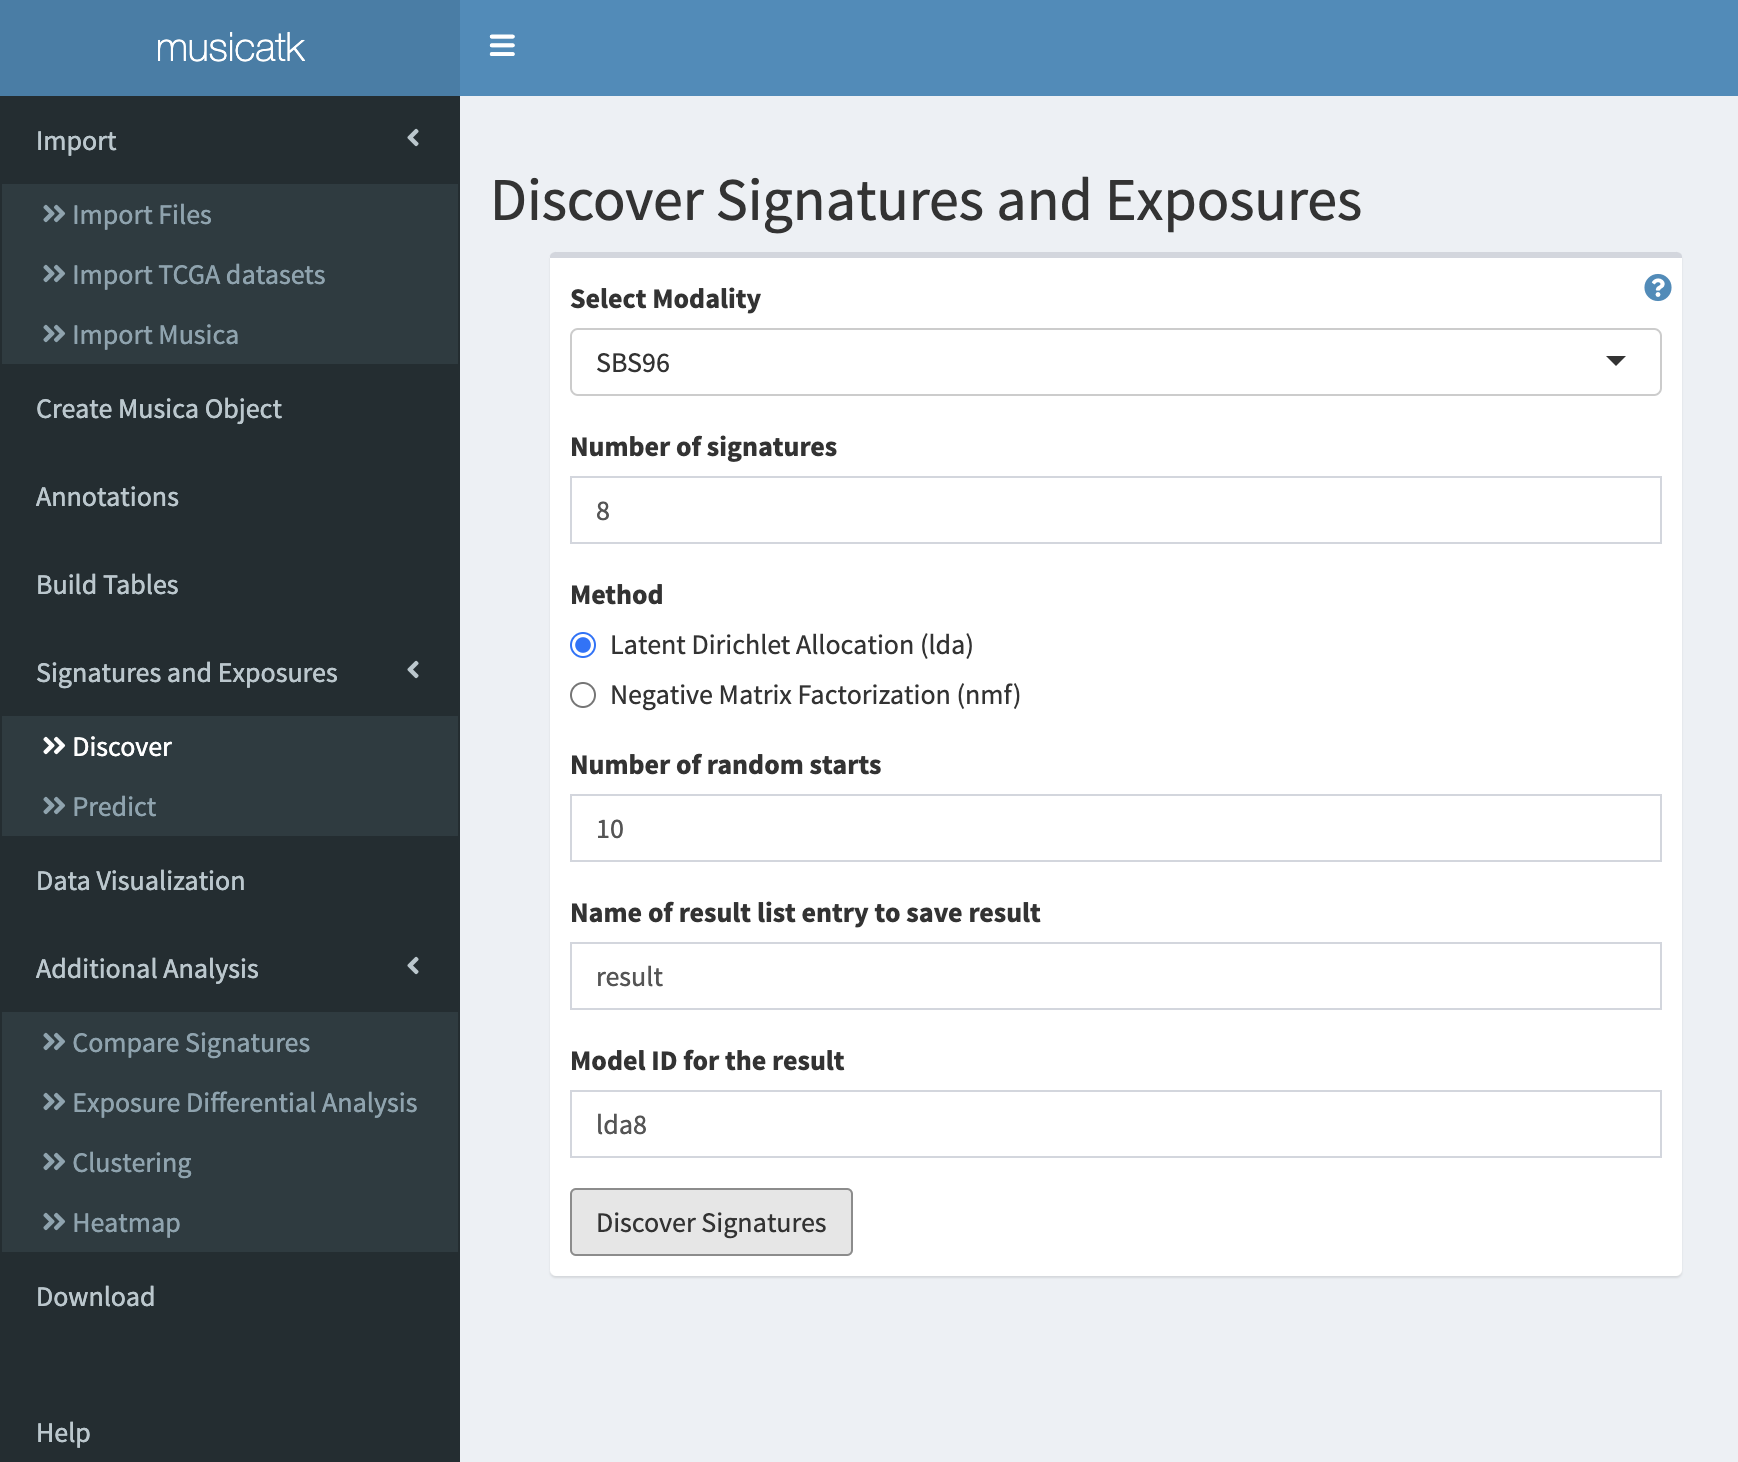Click the Exposure Differential Analysis arrow icon
Screen dimensions: 1738x1462
53,1102
